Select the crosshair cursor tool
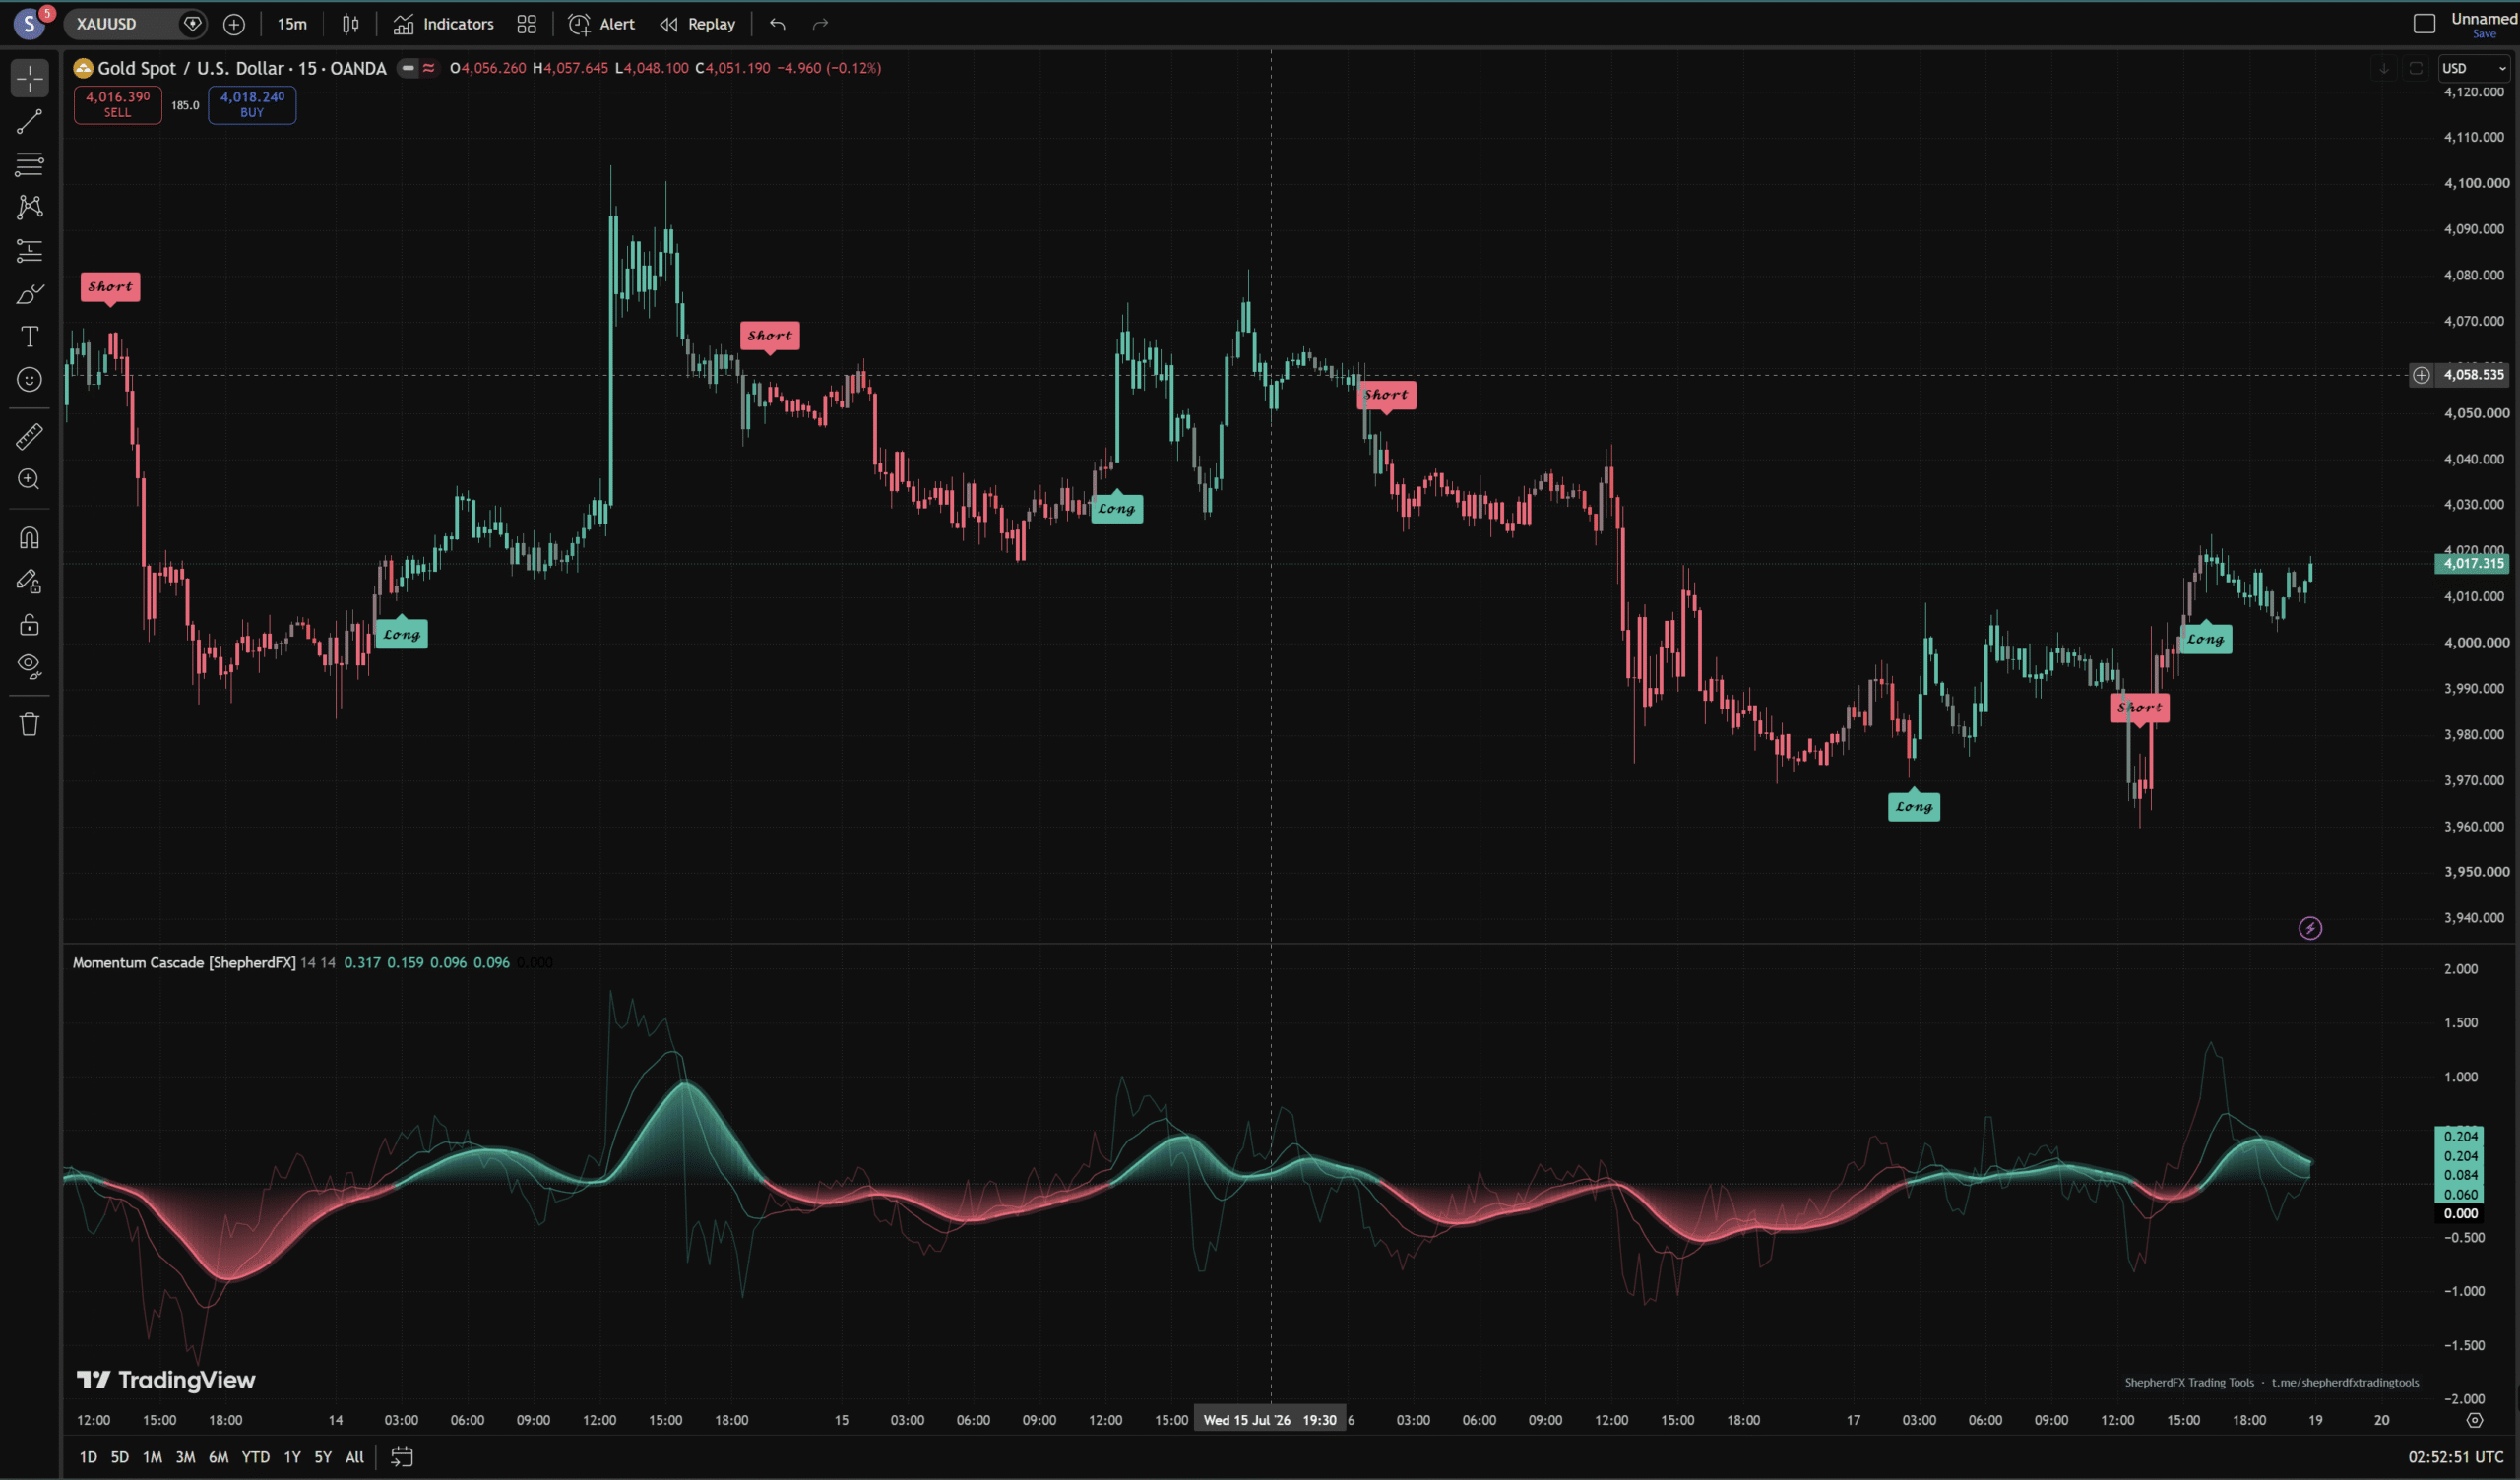The image size is (2520, 1480). (x=29, y=78)
